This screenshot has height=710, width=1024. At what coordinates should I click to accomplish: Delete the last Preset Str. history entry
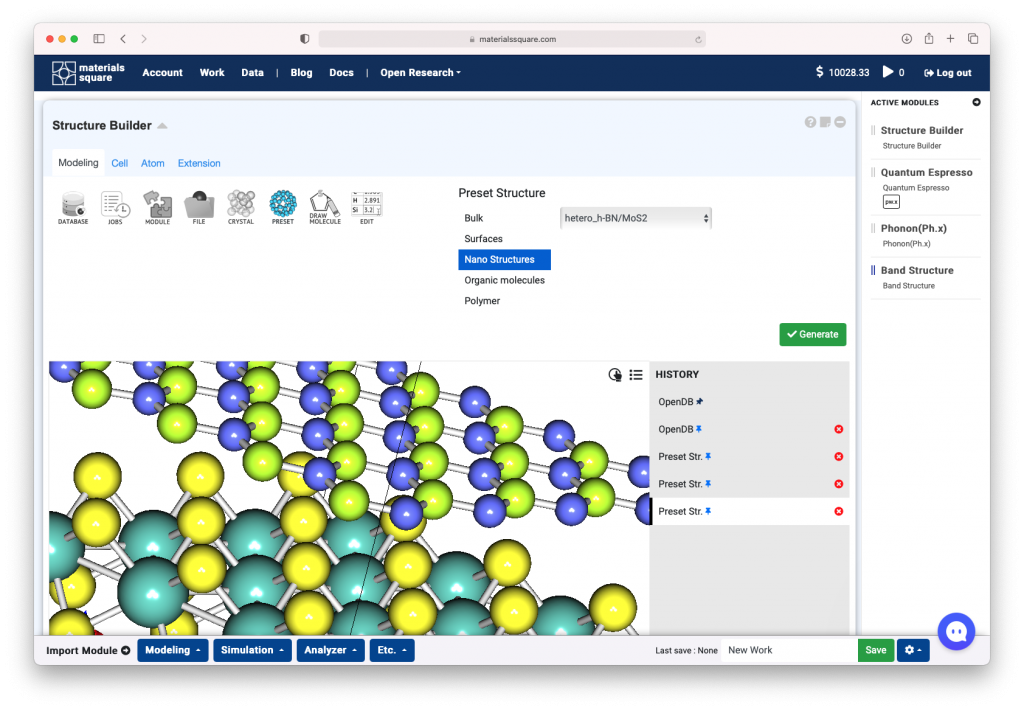(x=838, y=511)
